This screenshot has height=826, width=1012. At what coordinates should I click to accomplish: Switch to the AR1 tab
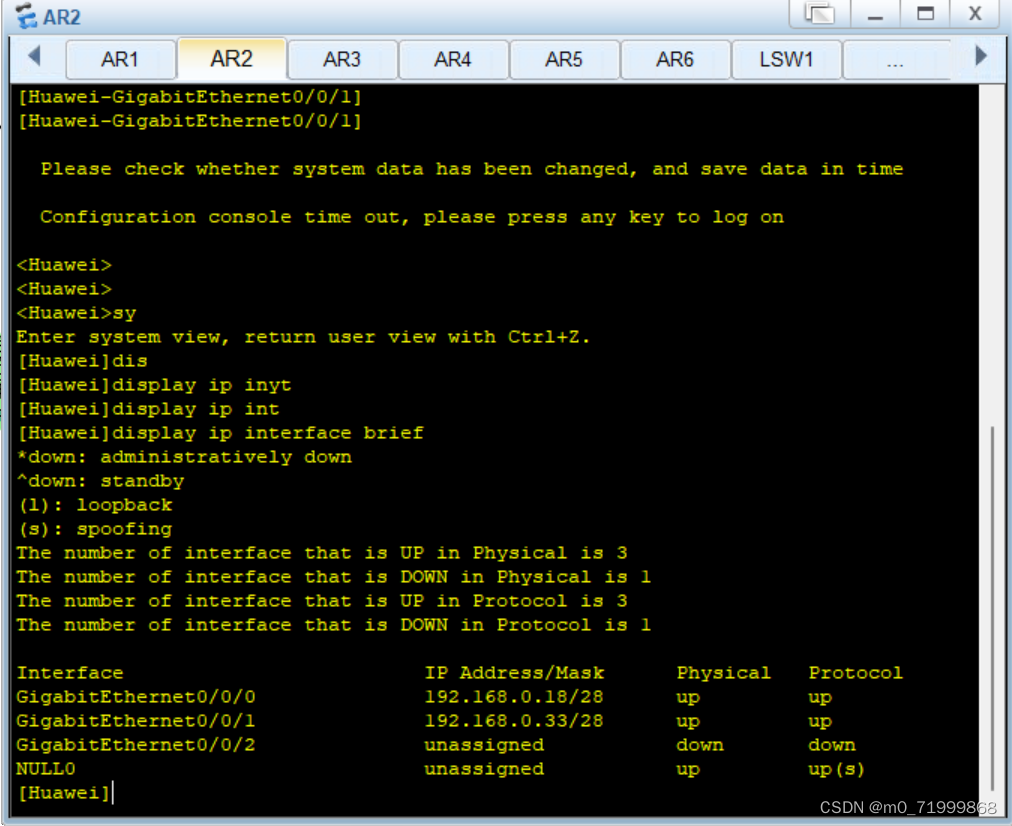tap(121, 59)
